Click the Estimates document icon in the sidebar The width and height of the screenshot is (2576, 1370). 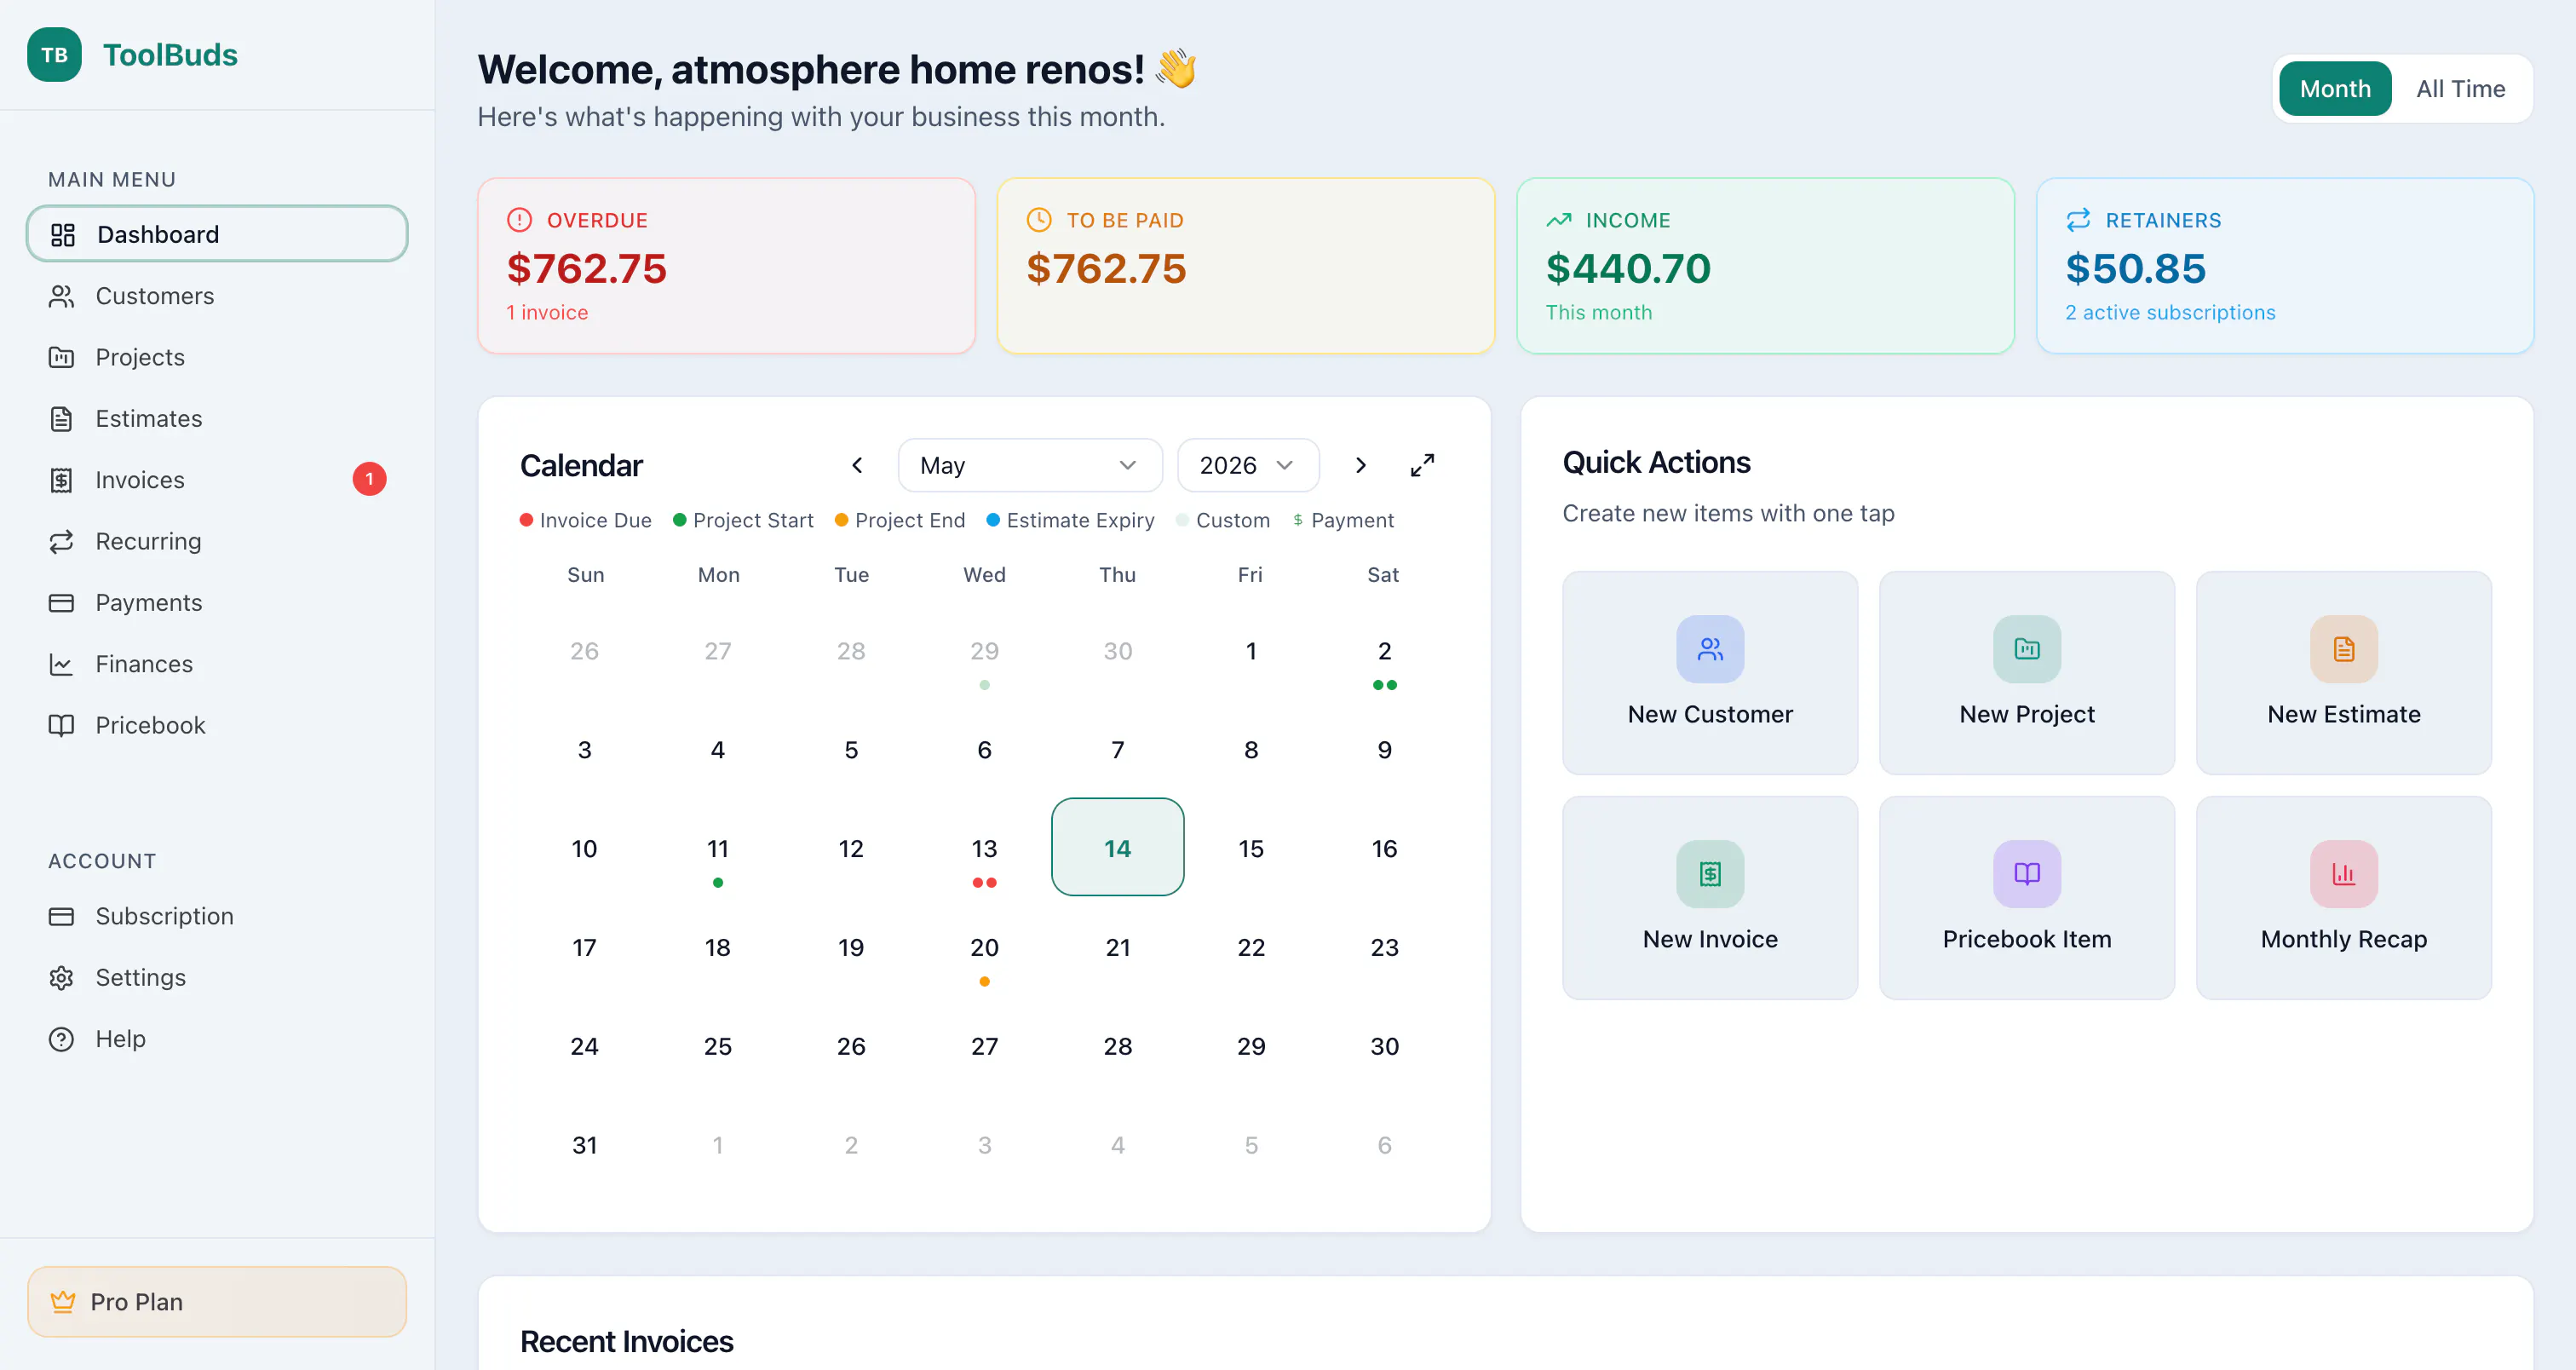(62, 419)
